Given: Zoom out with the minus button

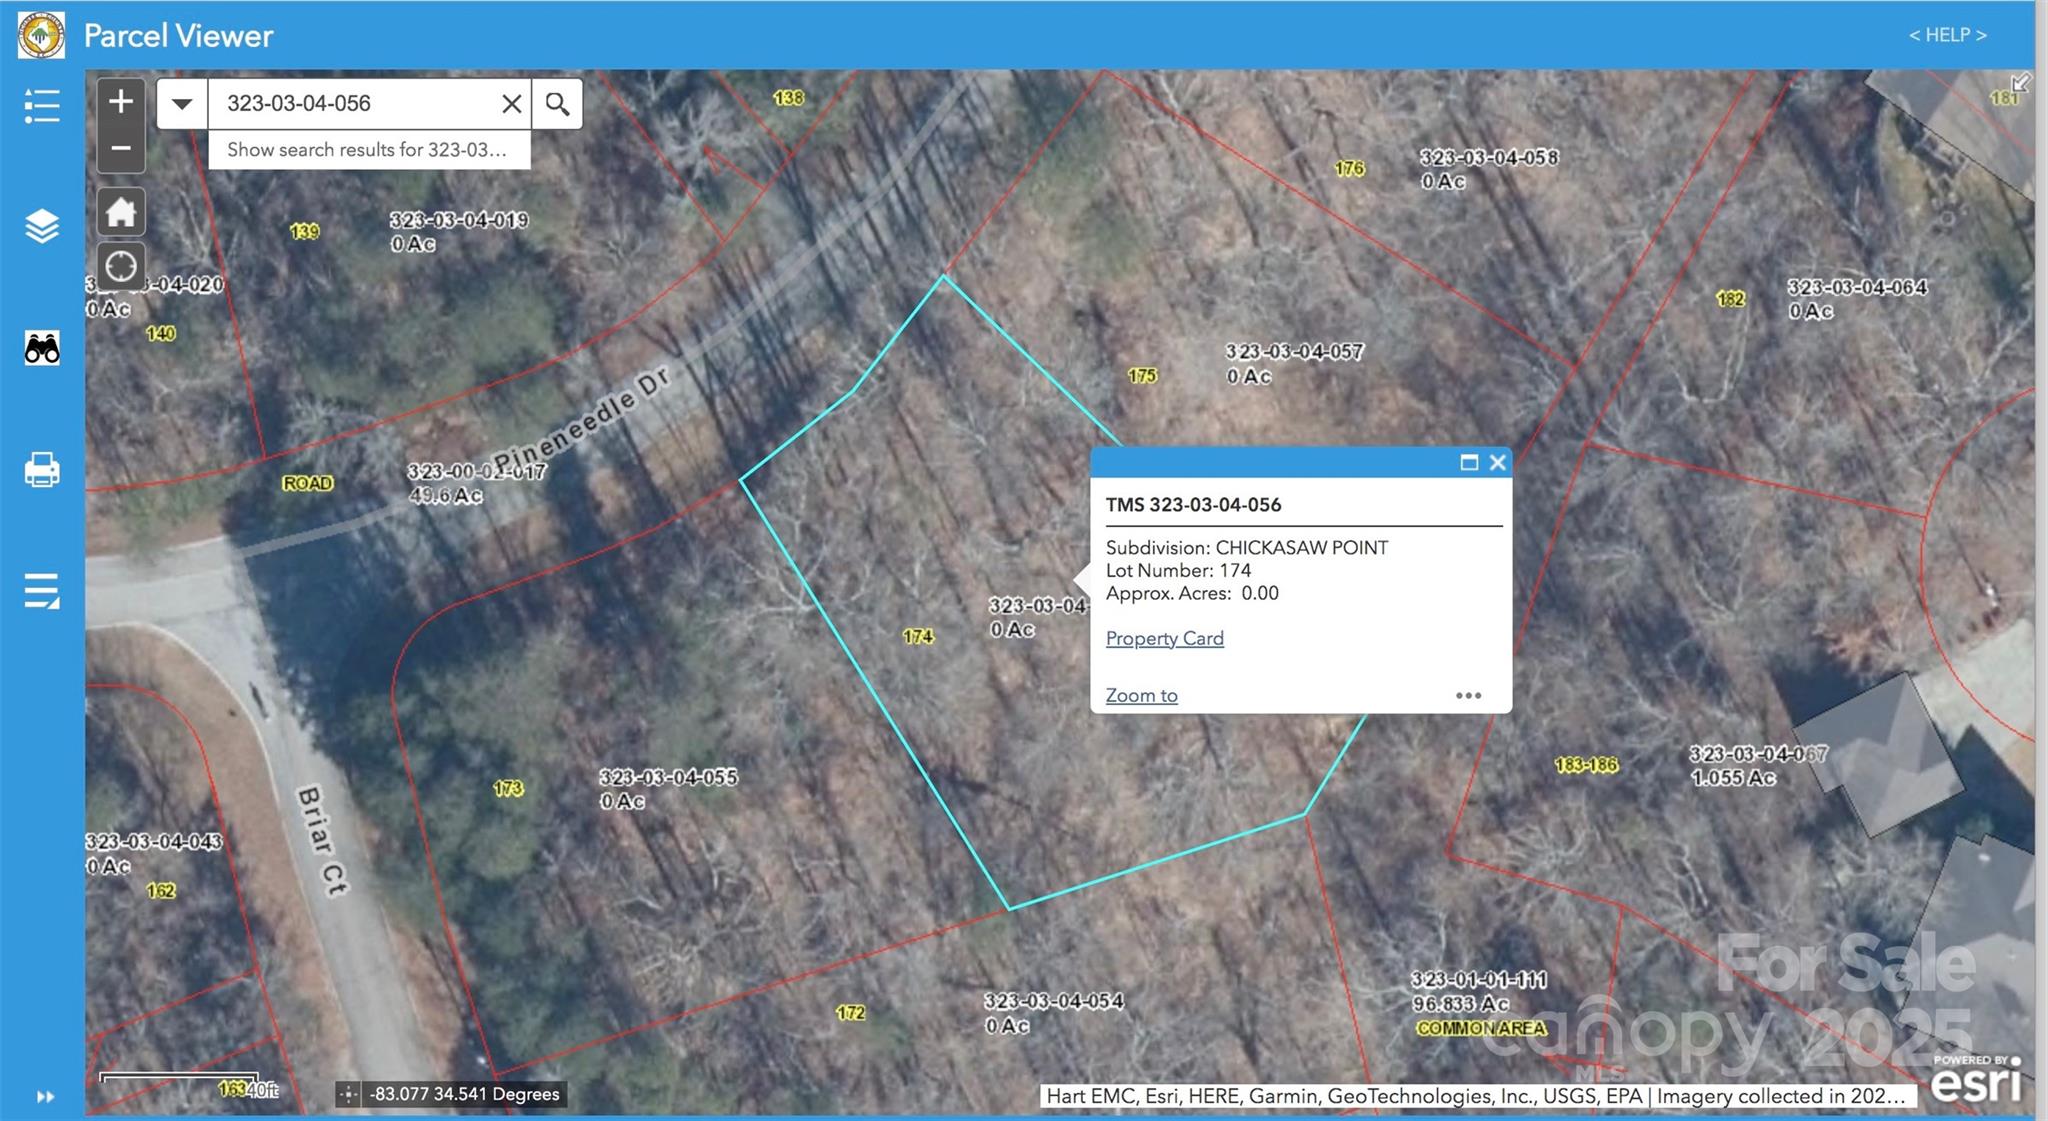Looking at the screenshot, I should coord(121,149).
